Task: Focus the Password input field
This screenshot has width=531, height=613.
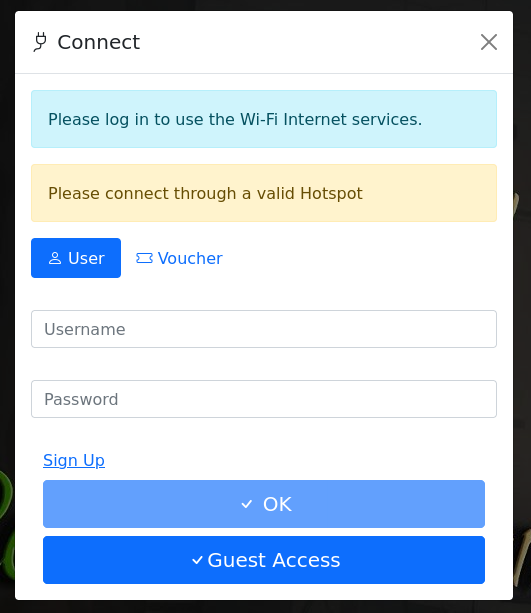Action: point(264,399)
